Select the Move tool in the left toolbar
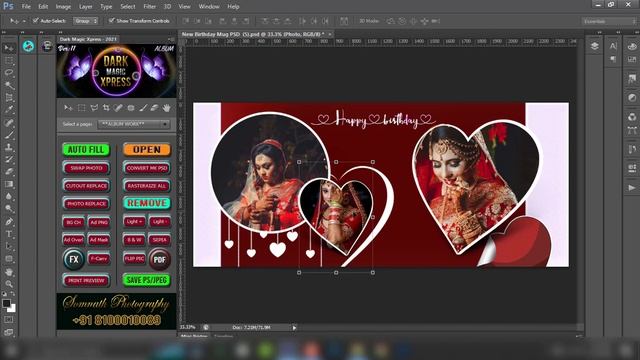Viewport: 640px width, 360px height. (9, 48)
